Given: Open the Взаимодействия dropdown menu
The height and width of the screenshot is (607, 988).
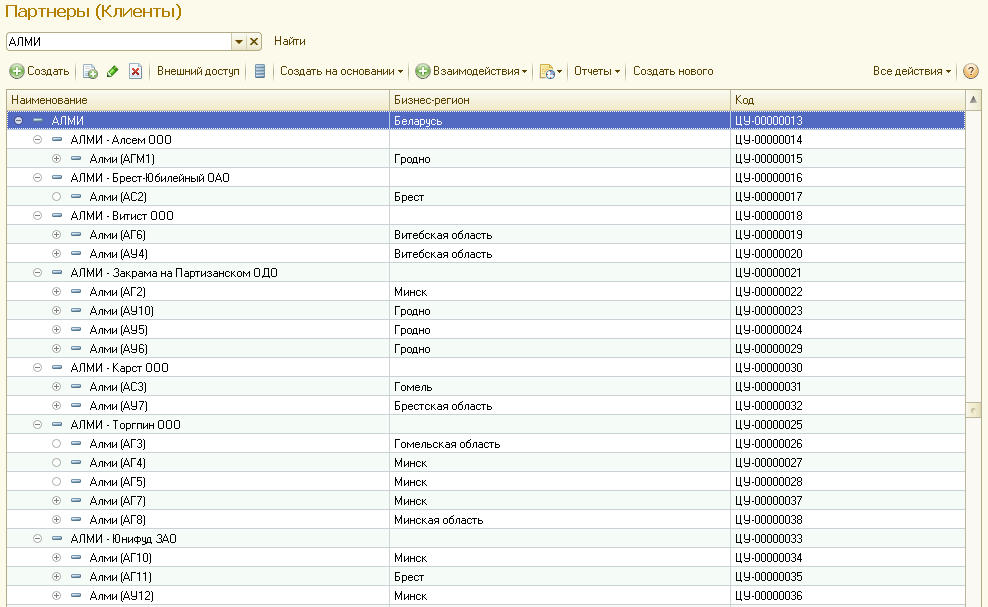Looking at the screenshot, I should click(x=471, y=72).
